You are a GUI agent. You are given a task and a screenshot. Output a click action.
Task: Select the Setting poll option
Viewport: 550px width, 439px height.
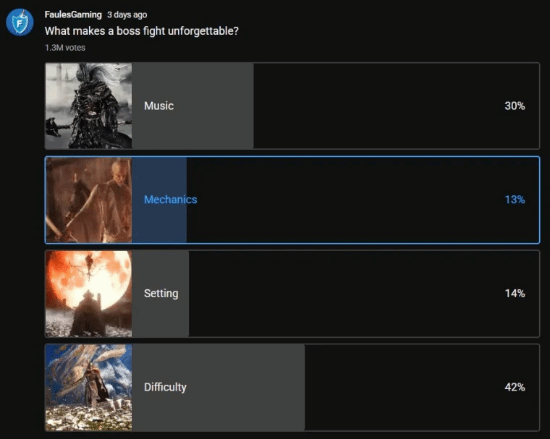click(292, 293)
